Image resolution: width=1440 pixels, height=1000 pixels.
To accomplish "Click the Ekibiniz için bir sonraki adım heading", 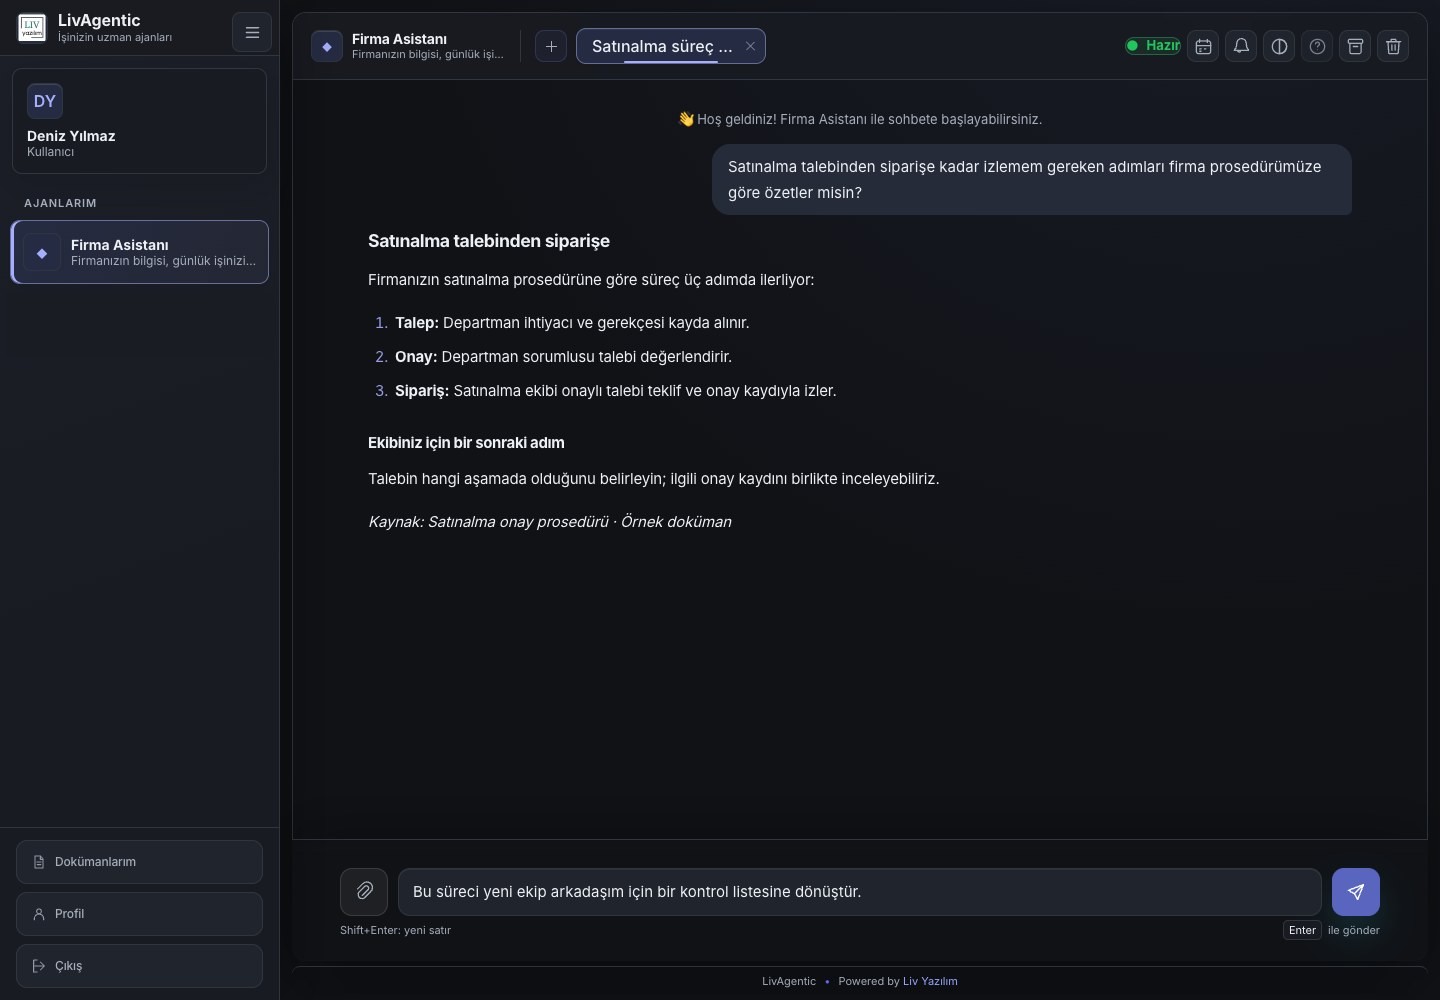I will click(466, 443).
